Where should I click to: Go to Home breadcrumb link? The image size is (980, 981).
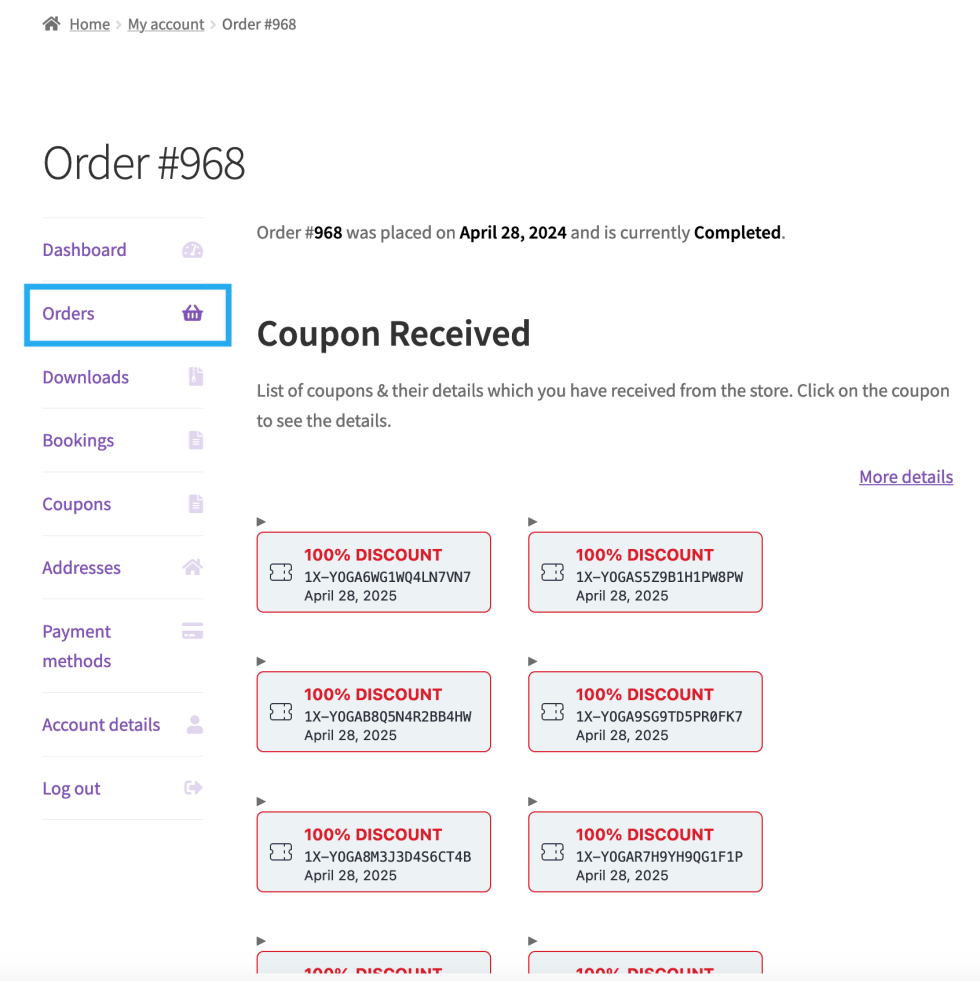coord(89,24)
